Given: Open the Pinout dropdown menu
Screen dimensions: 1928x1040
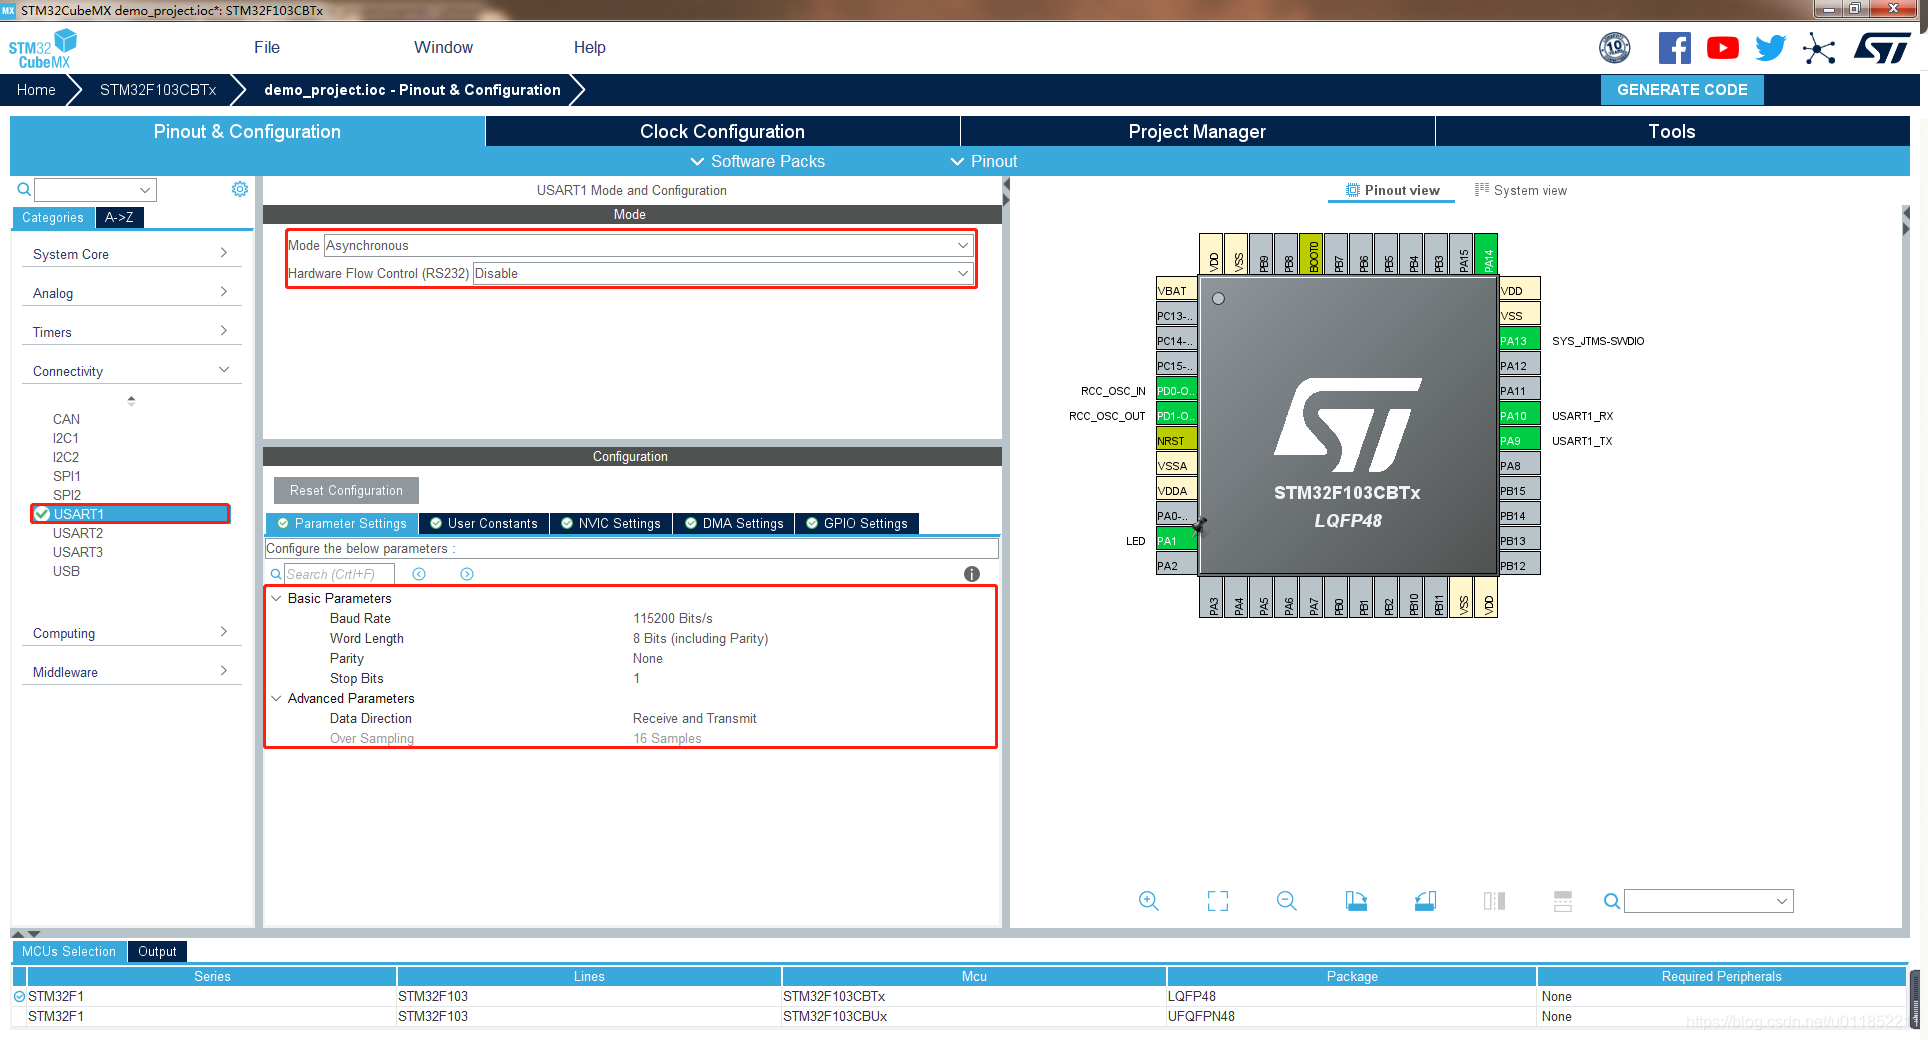Looking at the screenshot, I should pyautogui.click(x=983, y=161).
